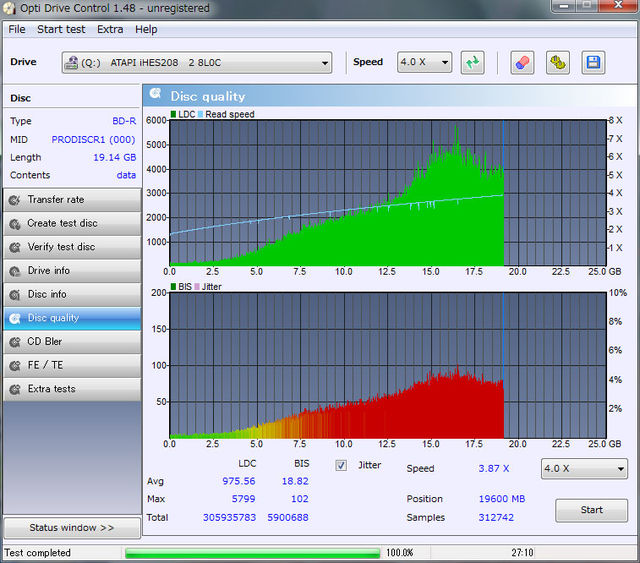
Task: Click the elapsed time 27:10
Action: (x=522, y=553)
